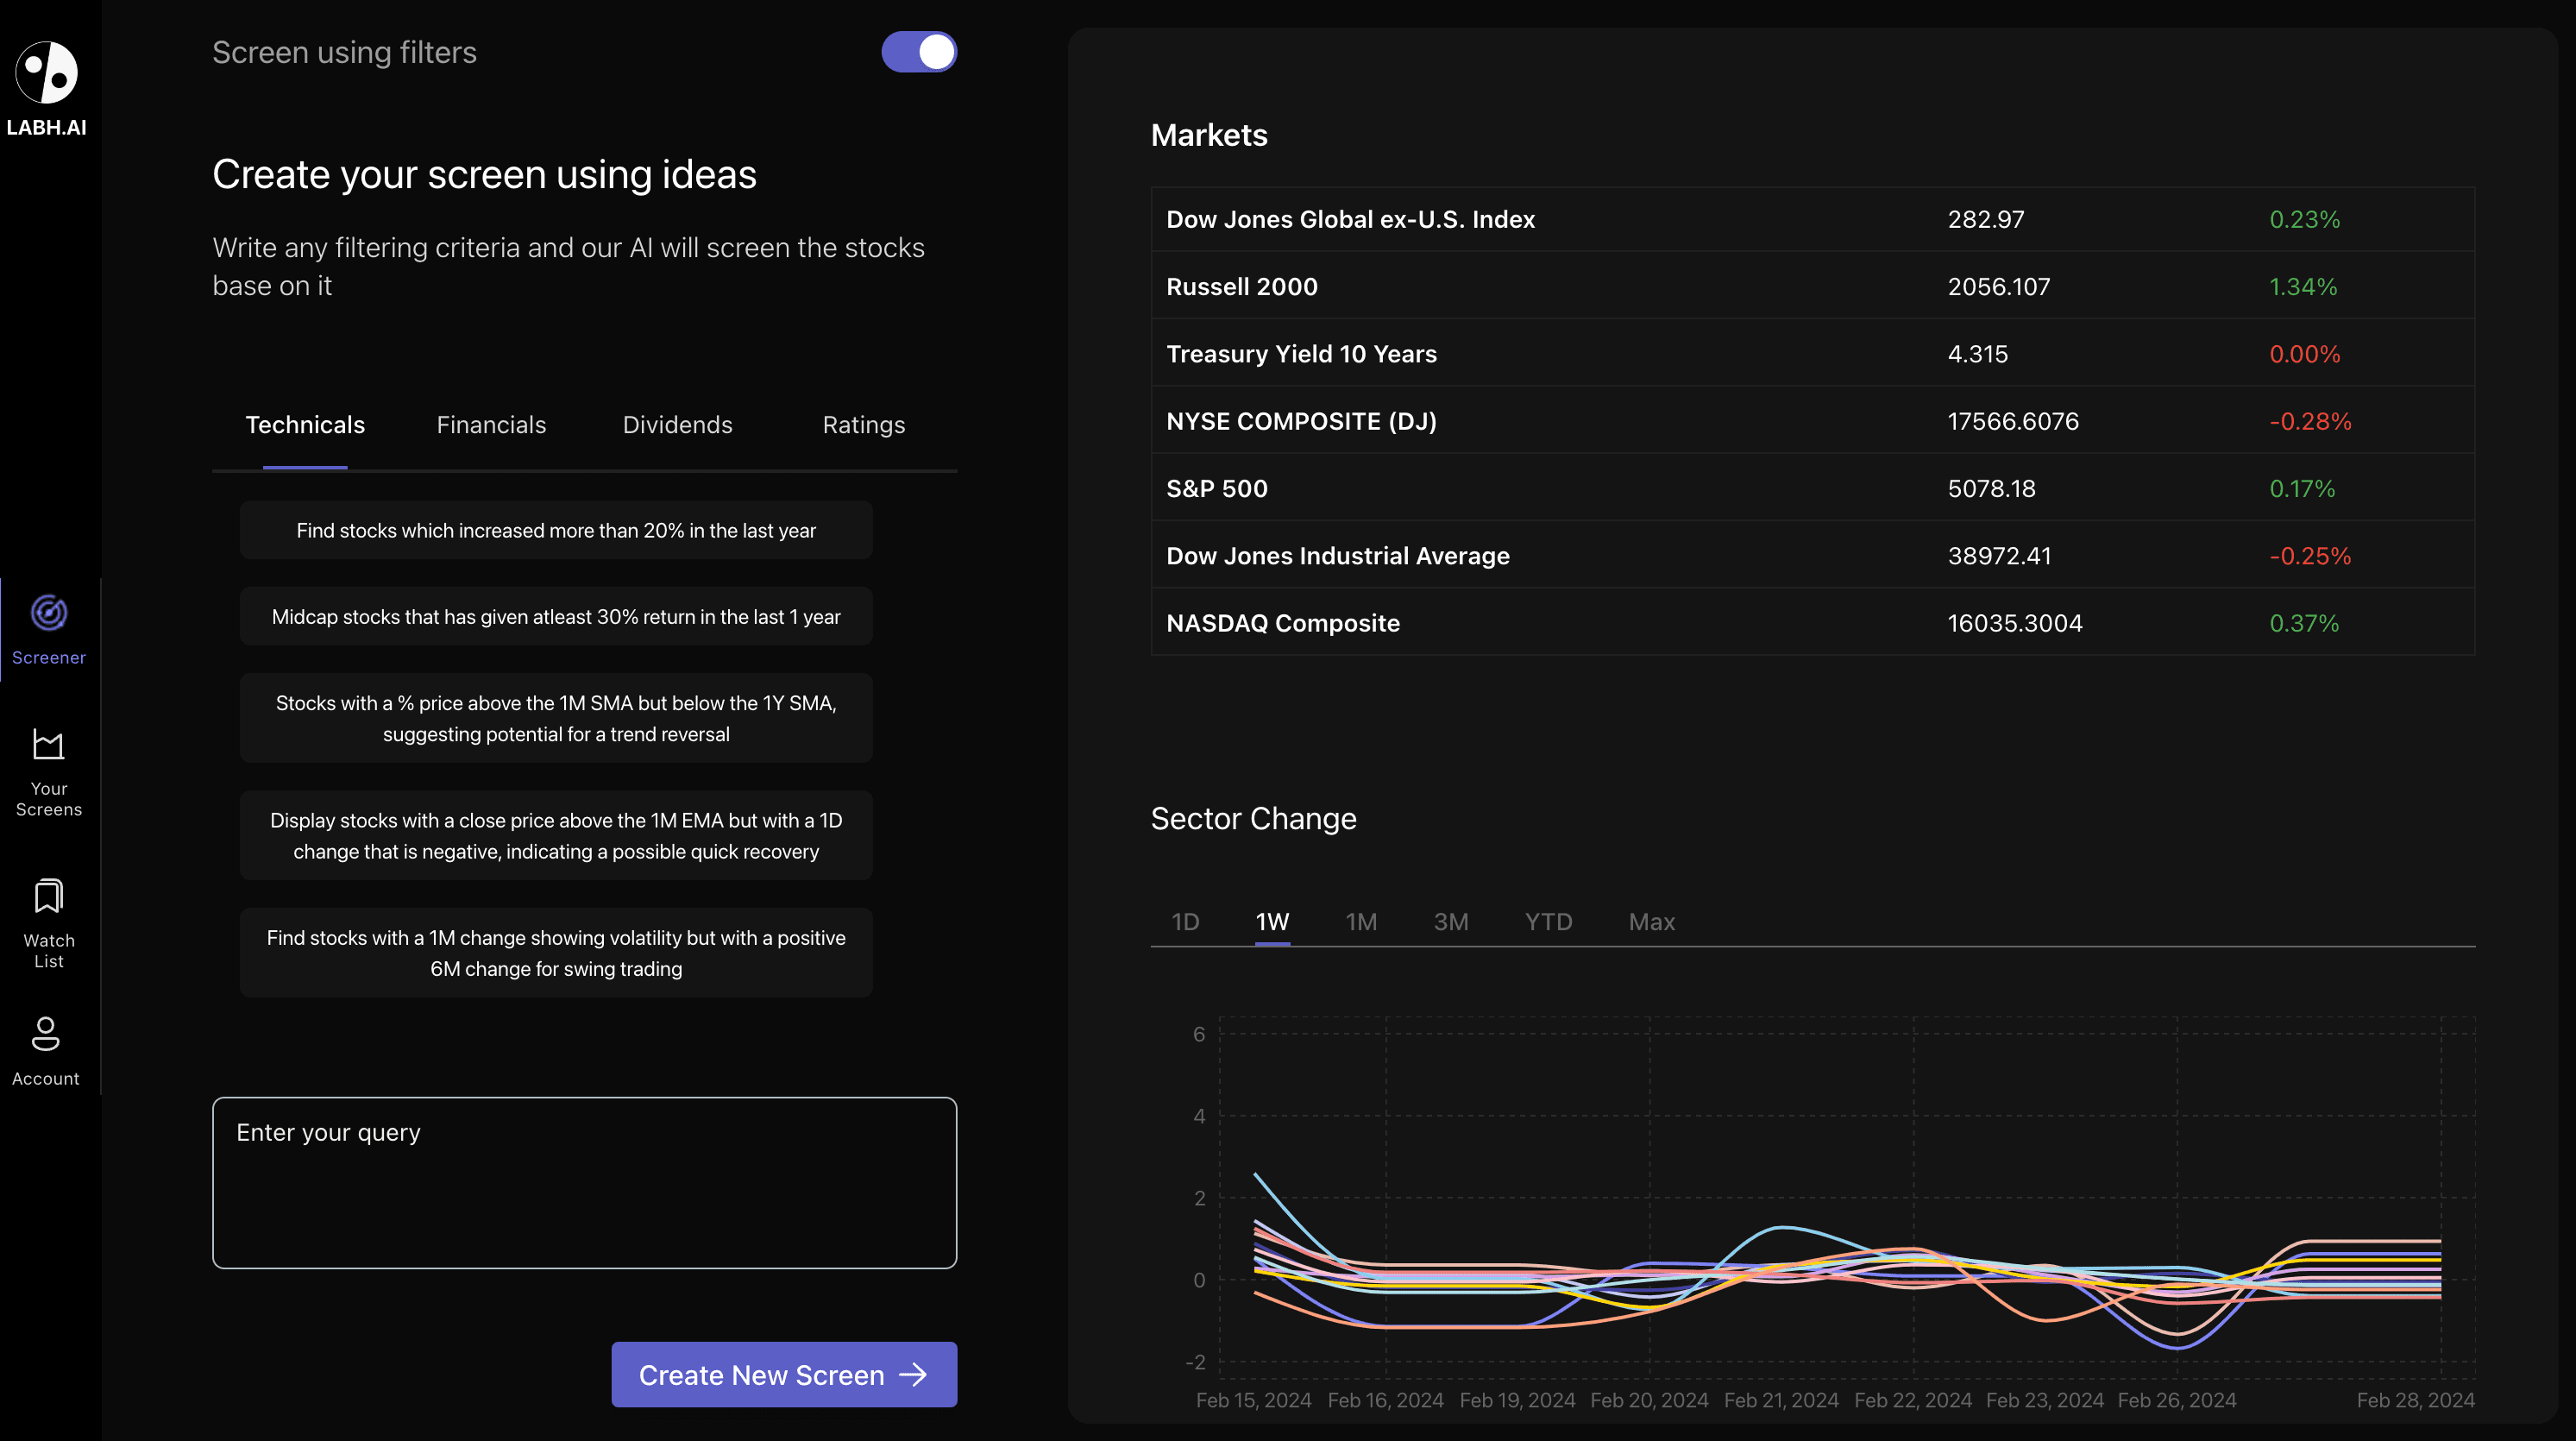Click the -0.28% change value

[x=2310, y=421]
